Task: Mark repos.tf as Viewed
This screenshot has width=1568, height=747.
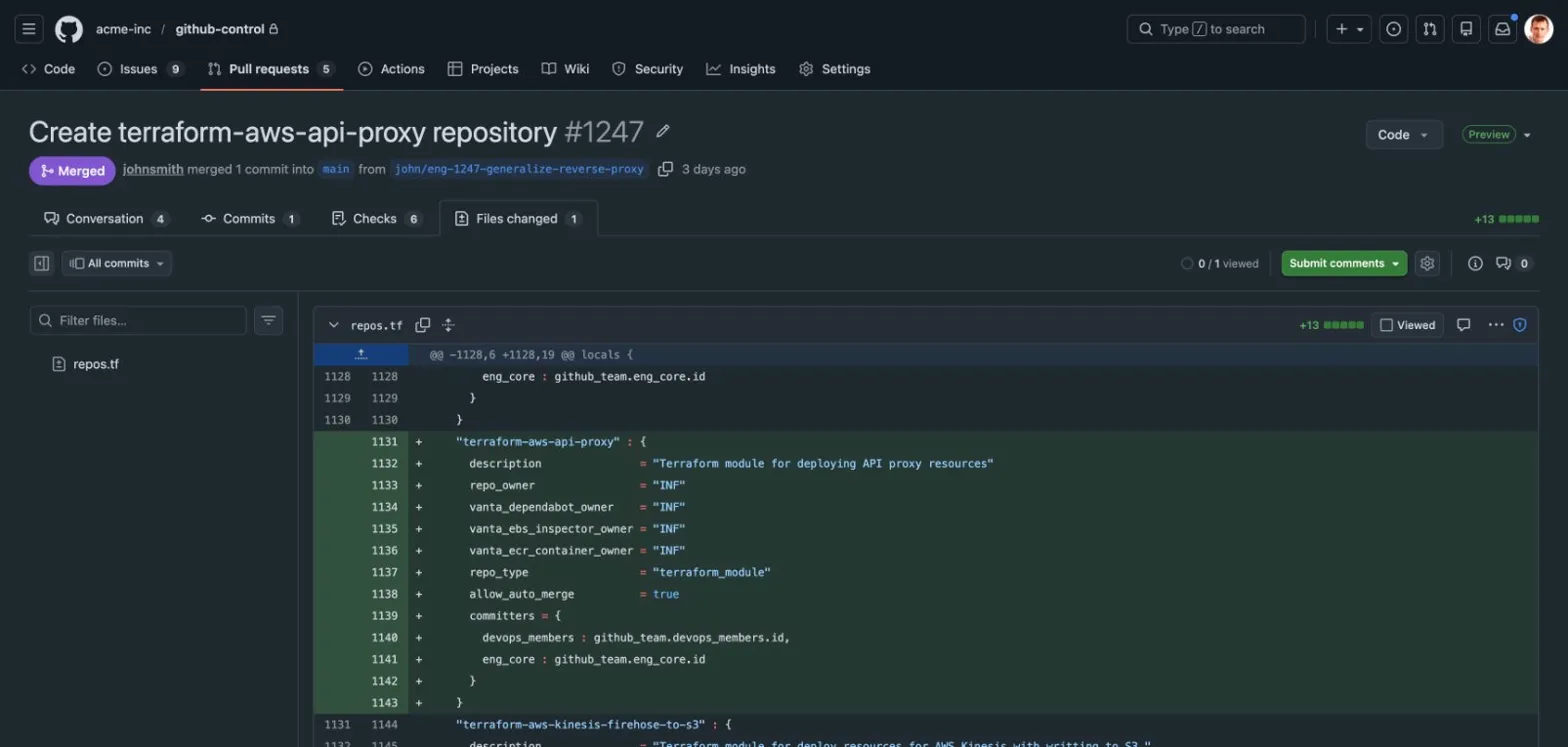Action: click(x=1407, y=325)
